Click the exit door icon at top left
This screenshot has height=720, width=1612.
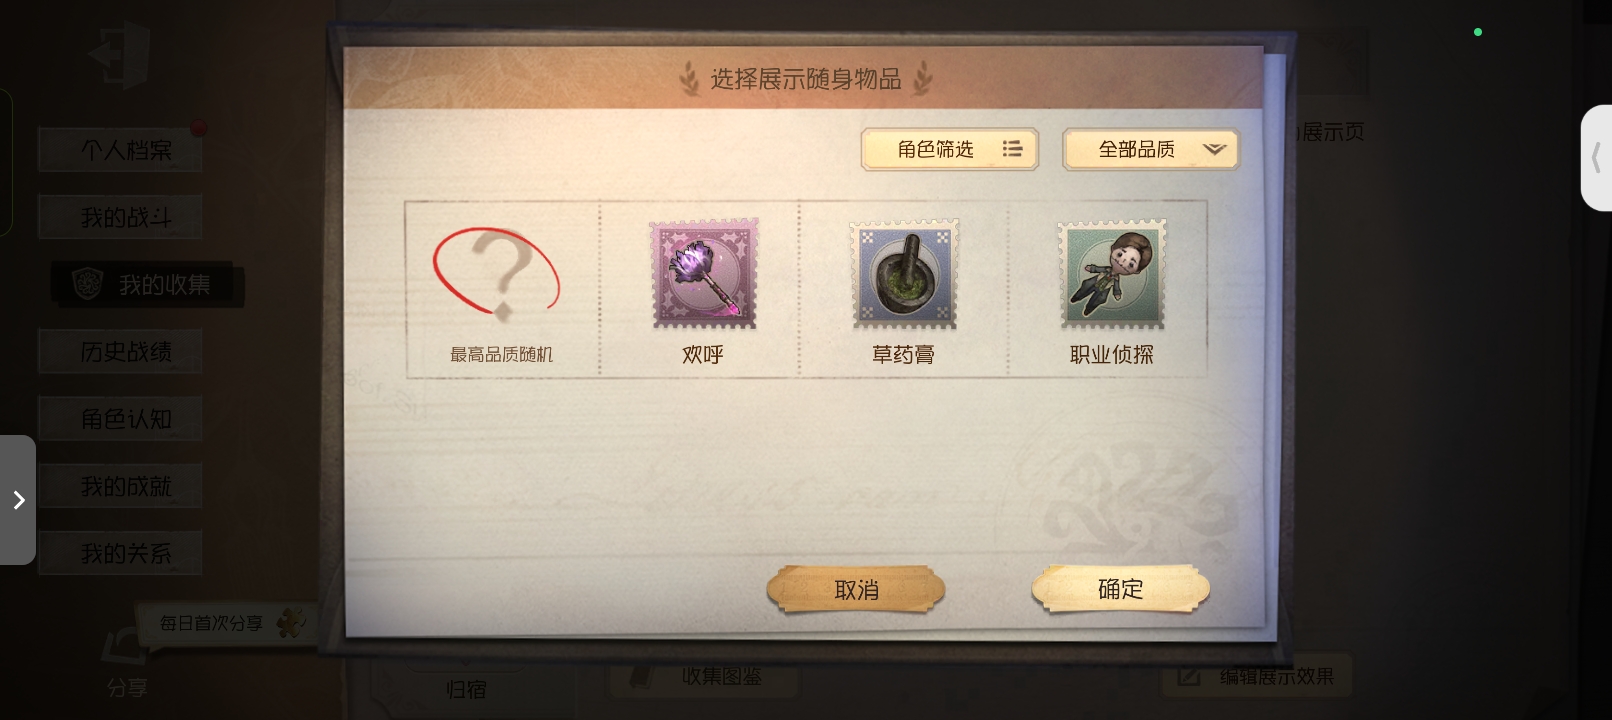pos(119,53)
